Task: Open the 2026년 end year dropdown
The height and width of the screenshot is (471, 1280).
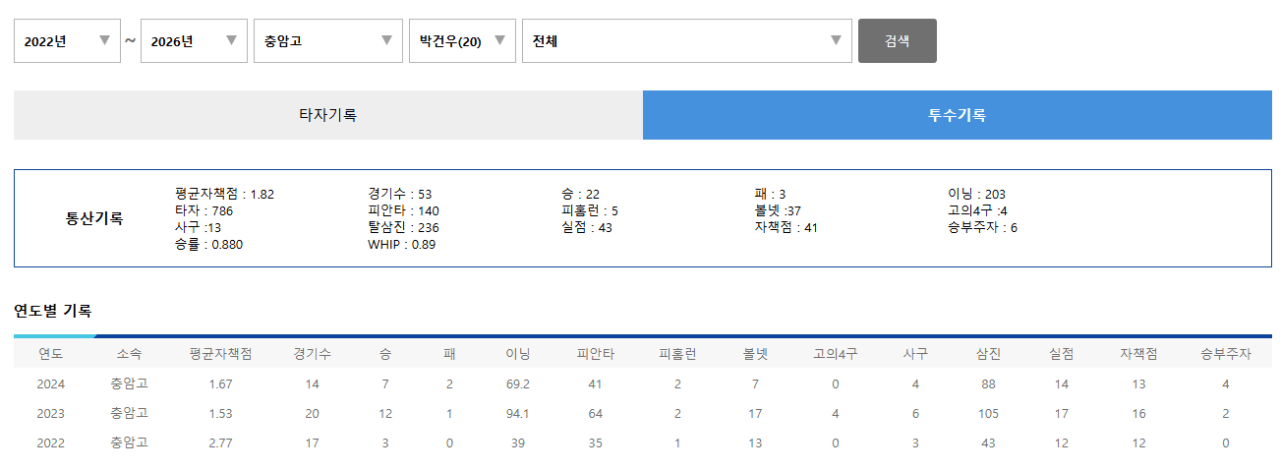Action: 194,41
